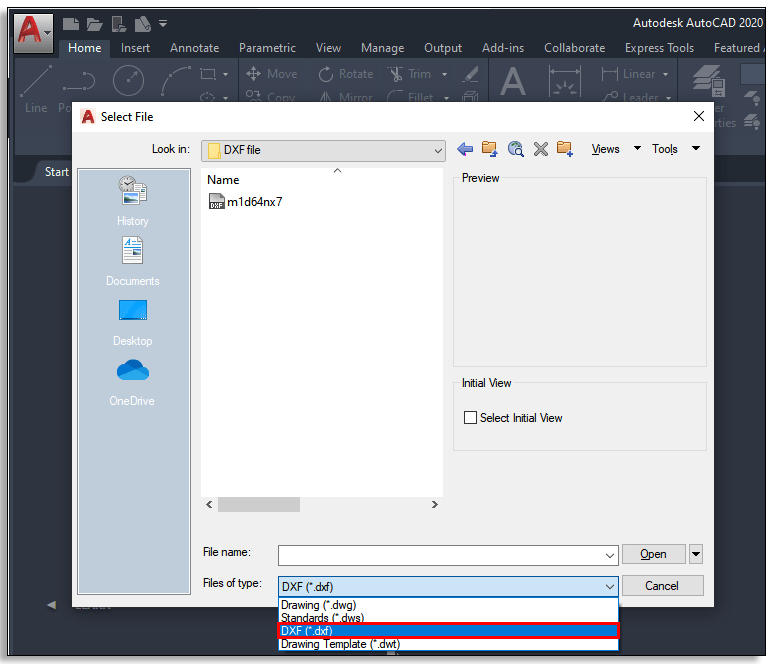This screenshot has height=664, width=774.
Task: Click the Open from Web & Mobile icon
Action: click(x=119, y=24)
